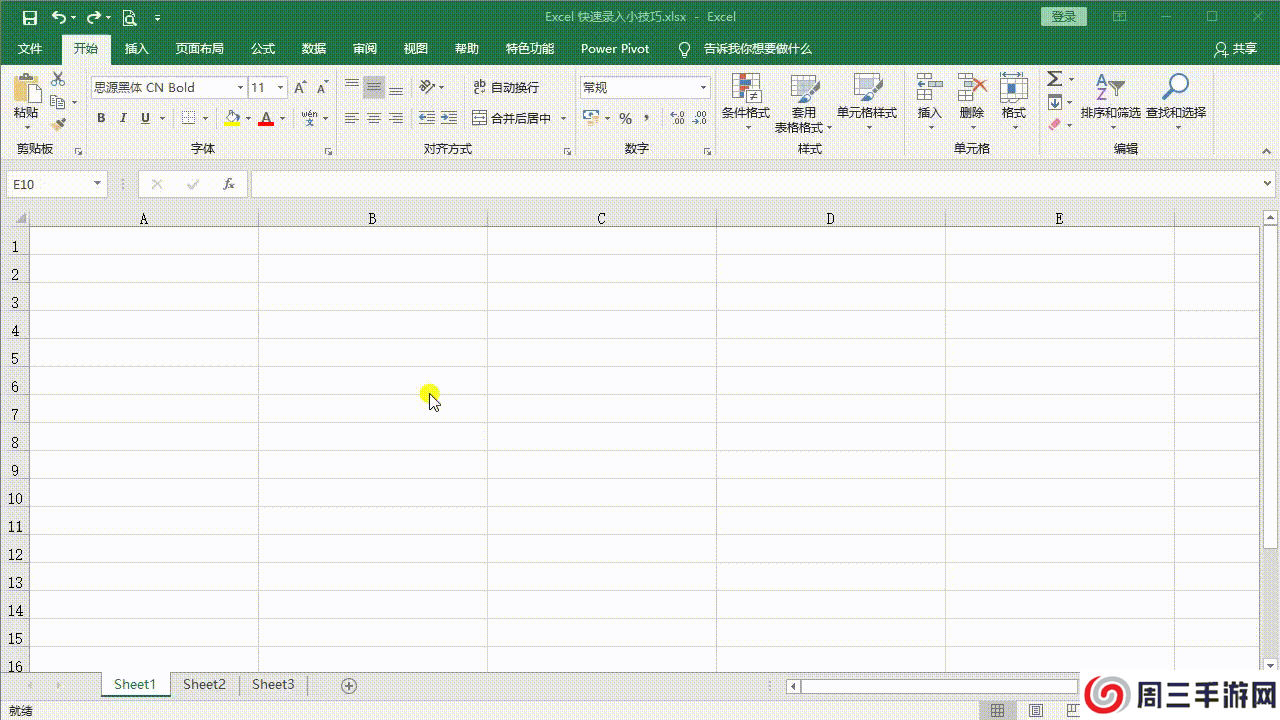Open the Name Box dropdown arrow
The width and height of the screenshot is (1280, 720).
point(97,184)
